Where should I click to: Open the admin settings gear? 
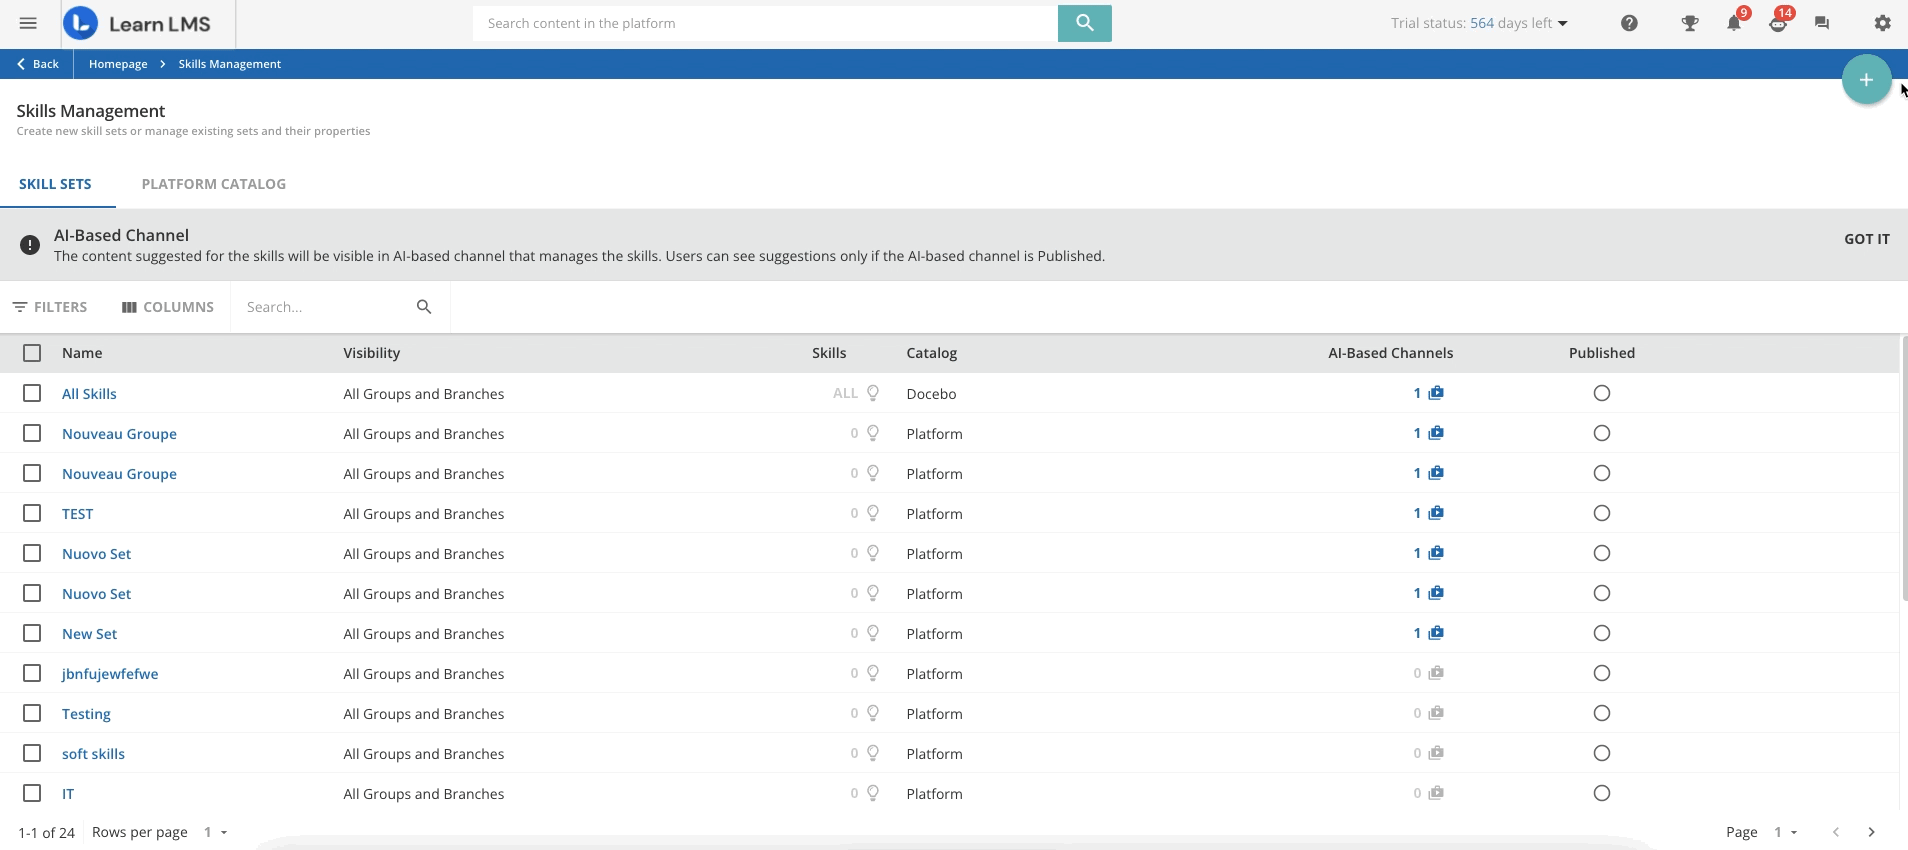[1882, 23]
